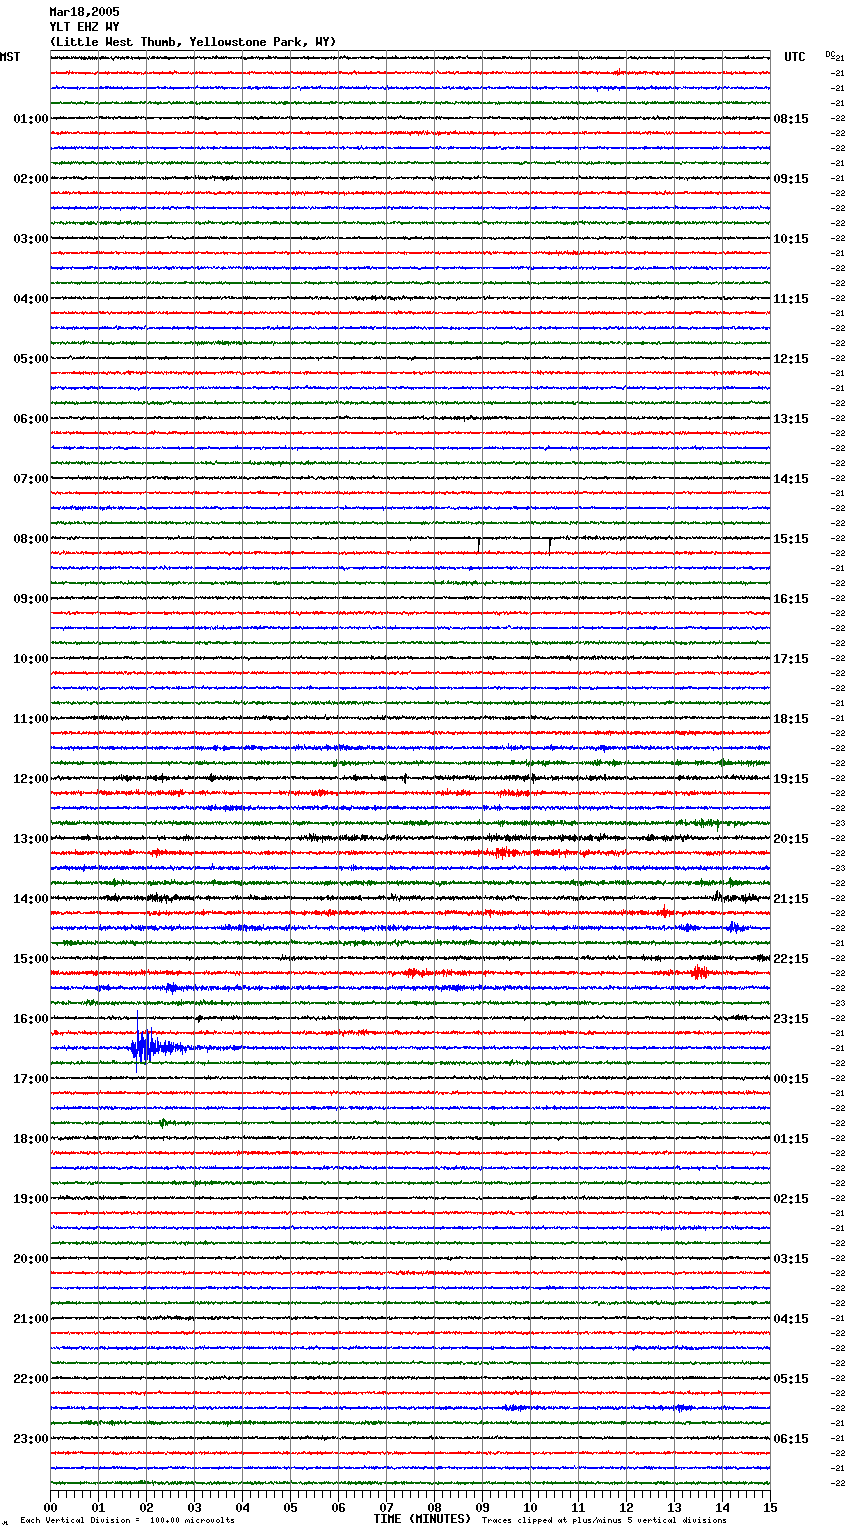Click the Little West Thumb location subtitle
The image size is (850, 1534).
point(193,42)
